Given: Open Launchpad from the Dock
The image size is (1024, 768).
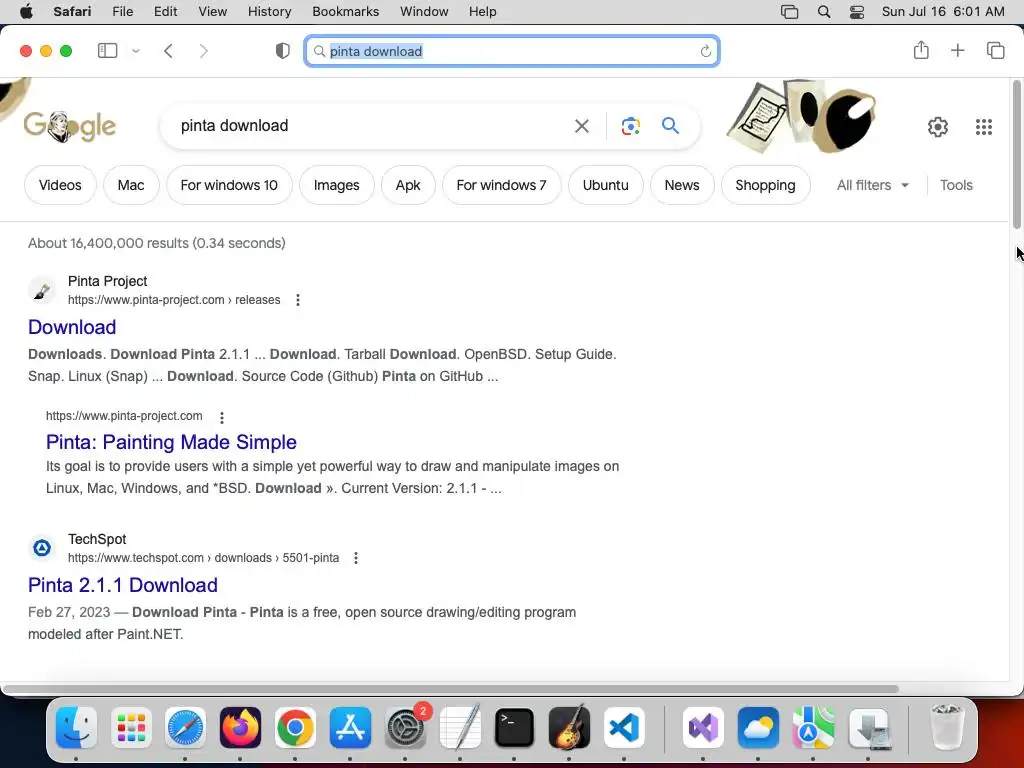Looking at the screenshot, I should click(x=131, y=727).
